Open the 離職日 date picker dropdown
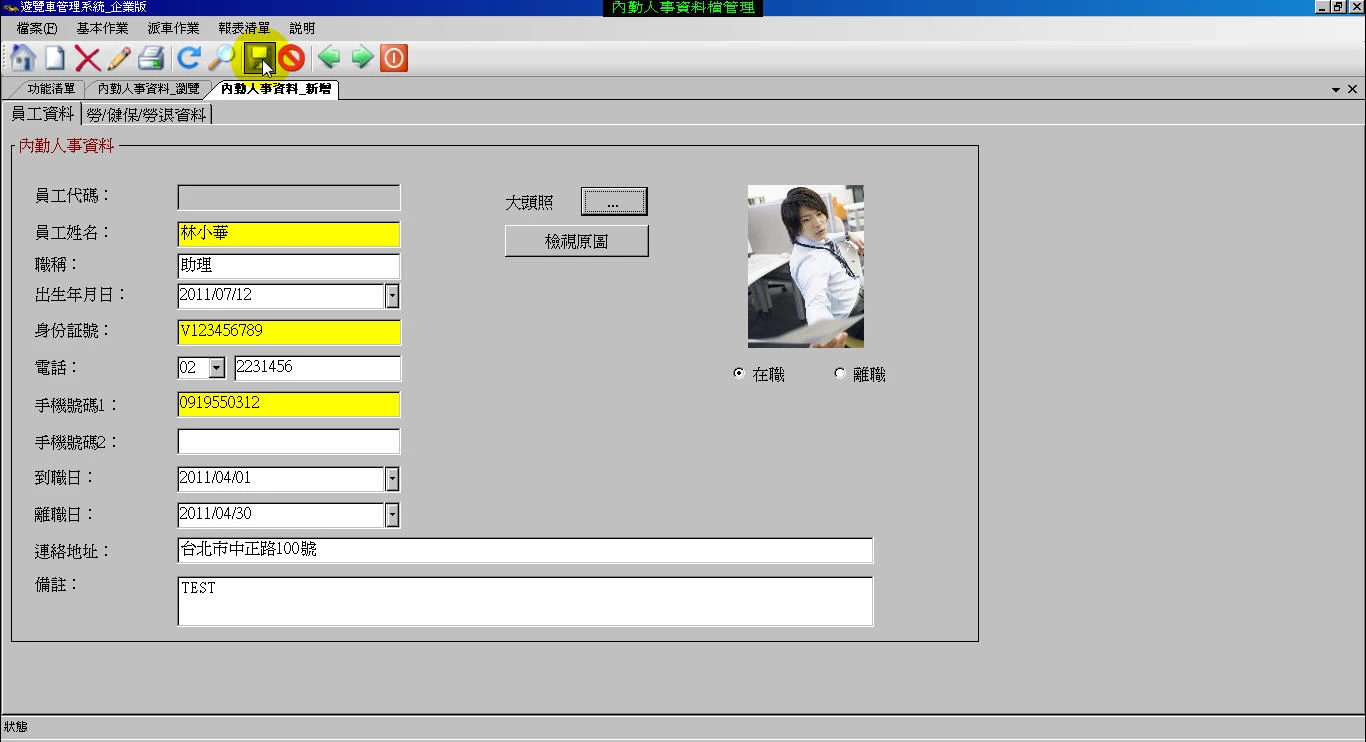Viewport: 1366px width, 742px height. point(392,515)
